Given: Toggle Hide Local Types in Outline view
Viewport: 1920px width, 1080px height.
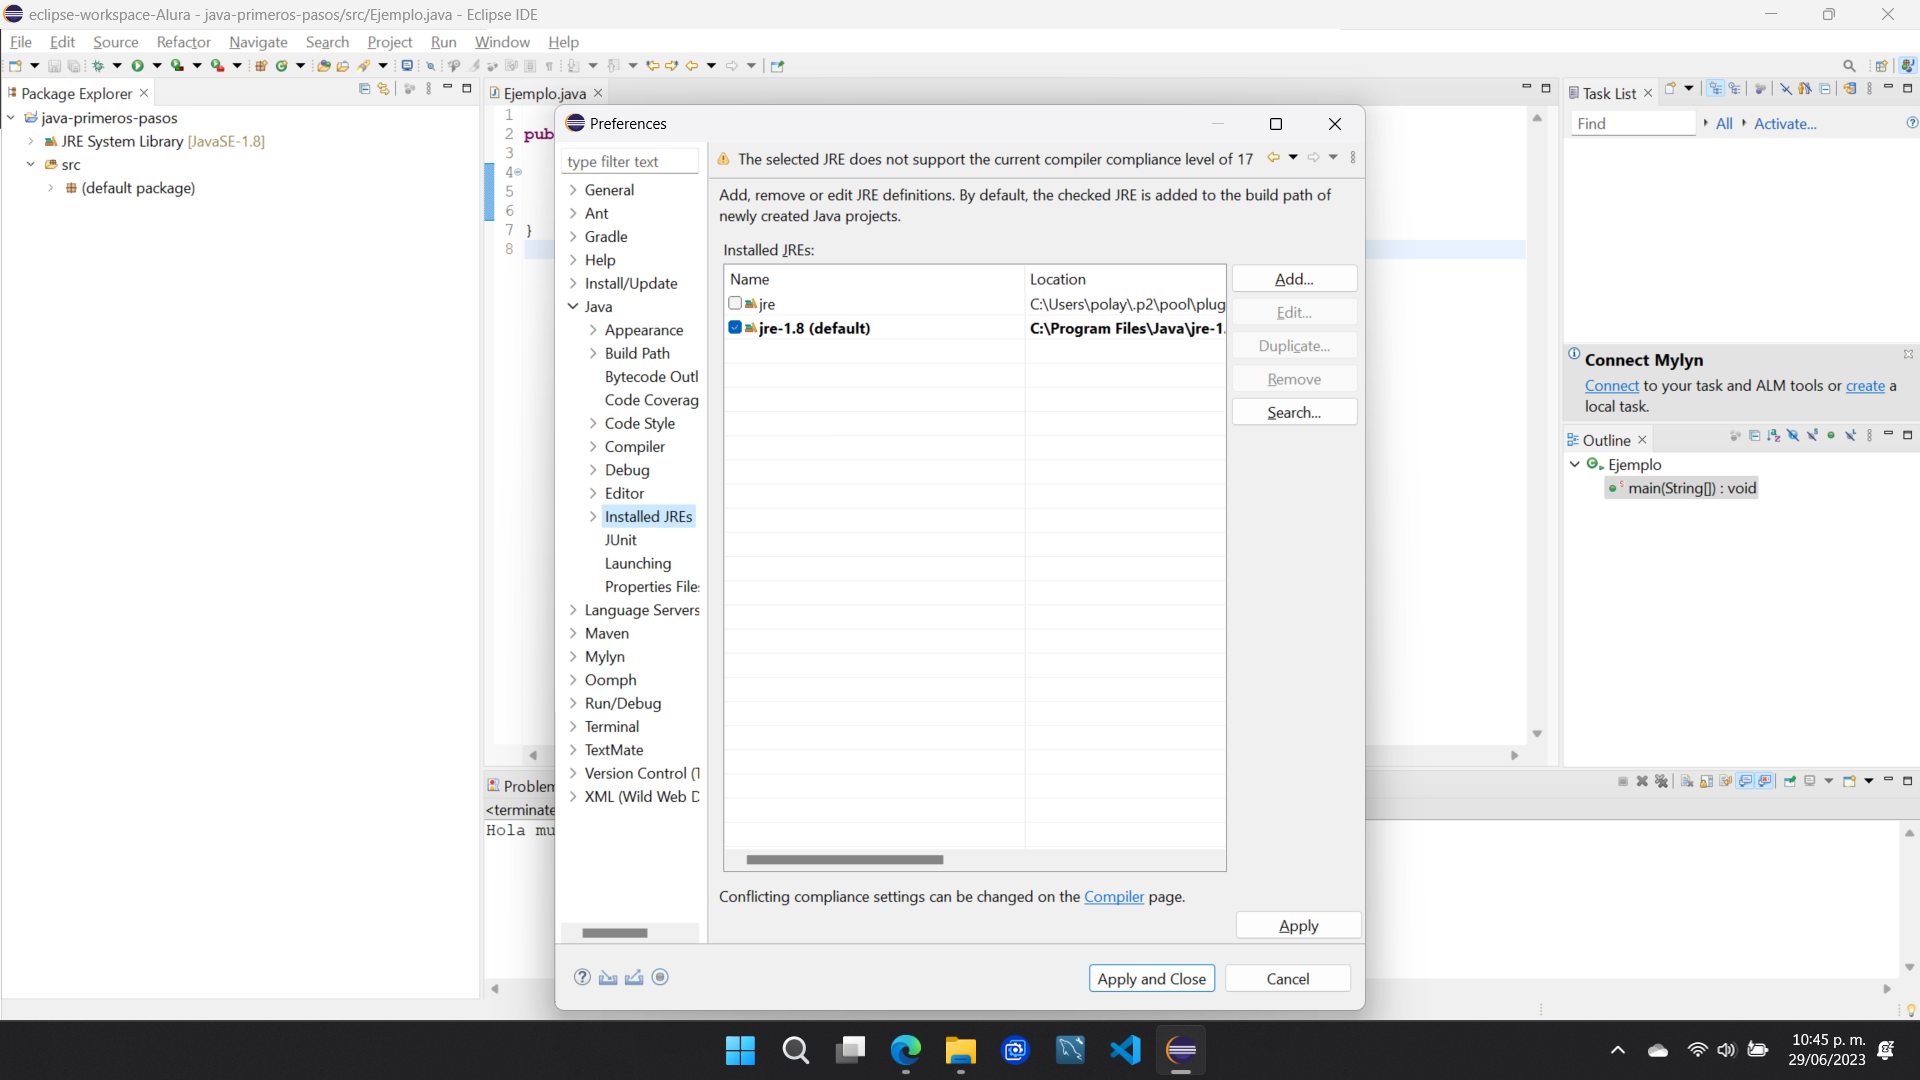Looking at the screenshot, I should (x=1850, y=436).
